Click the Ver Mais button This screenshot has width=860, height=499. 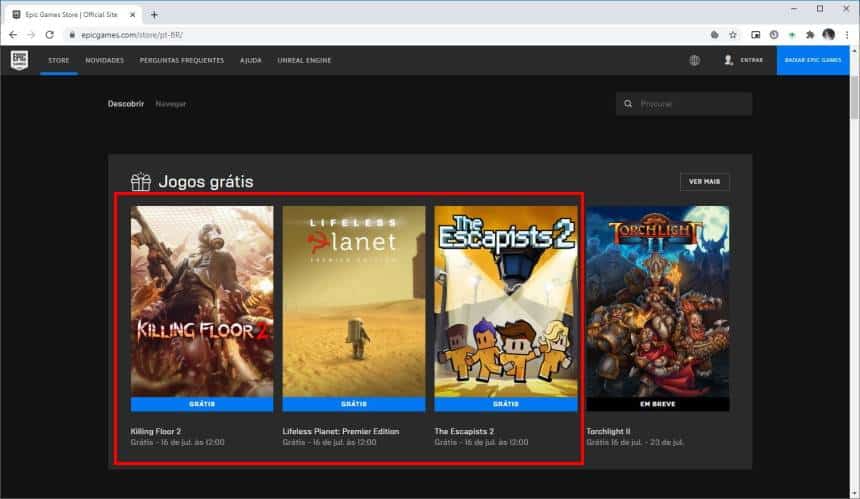coord(705,182)
